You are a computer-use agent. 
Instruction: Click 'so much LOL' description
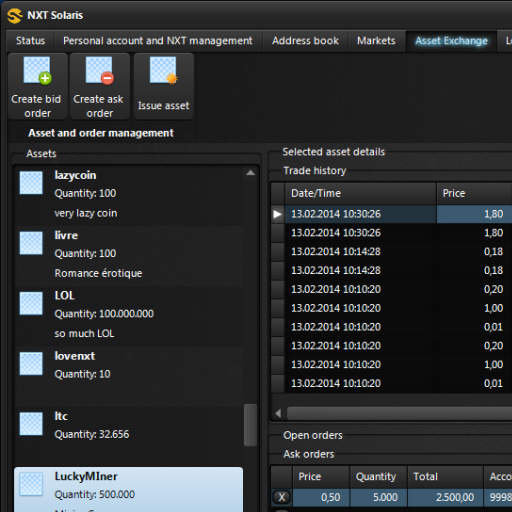tap(84, 333)
